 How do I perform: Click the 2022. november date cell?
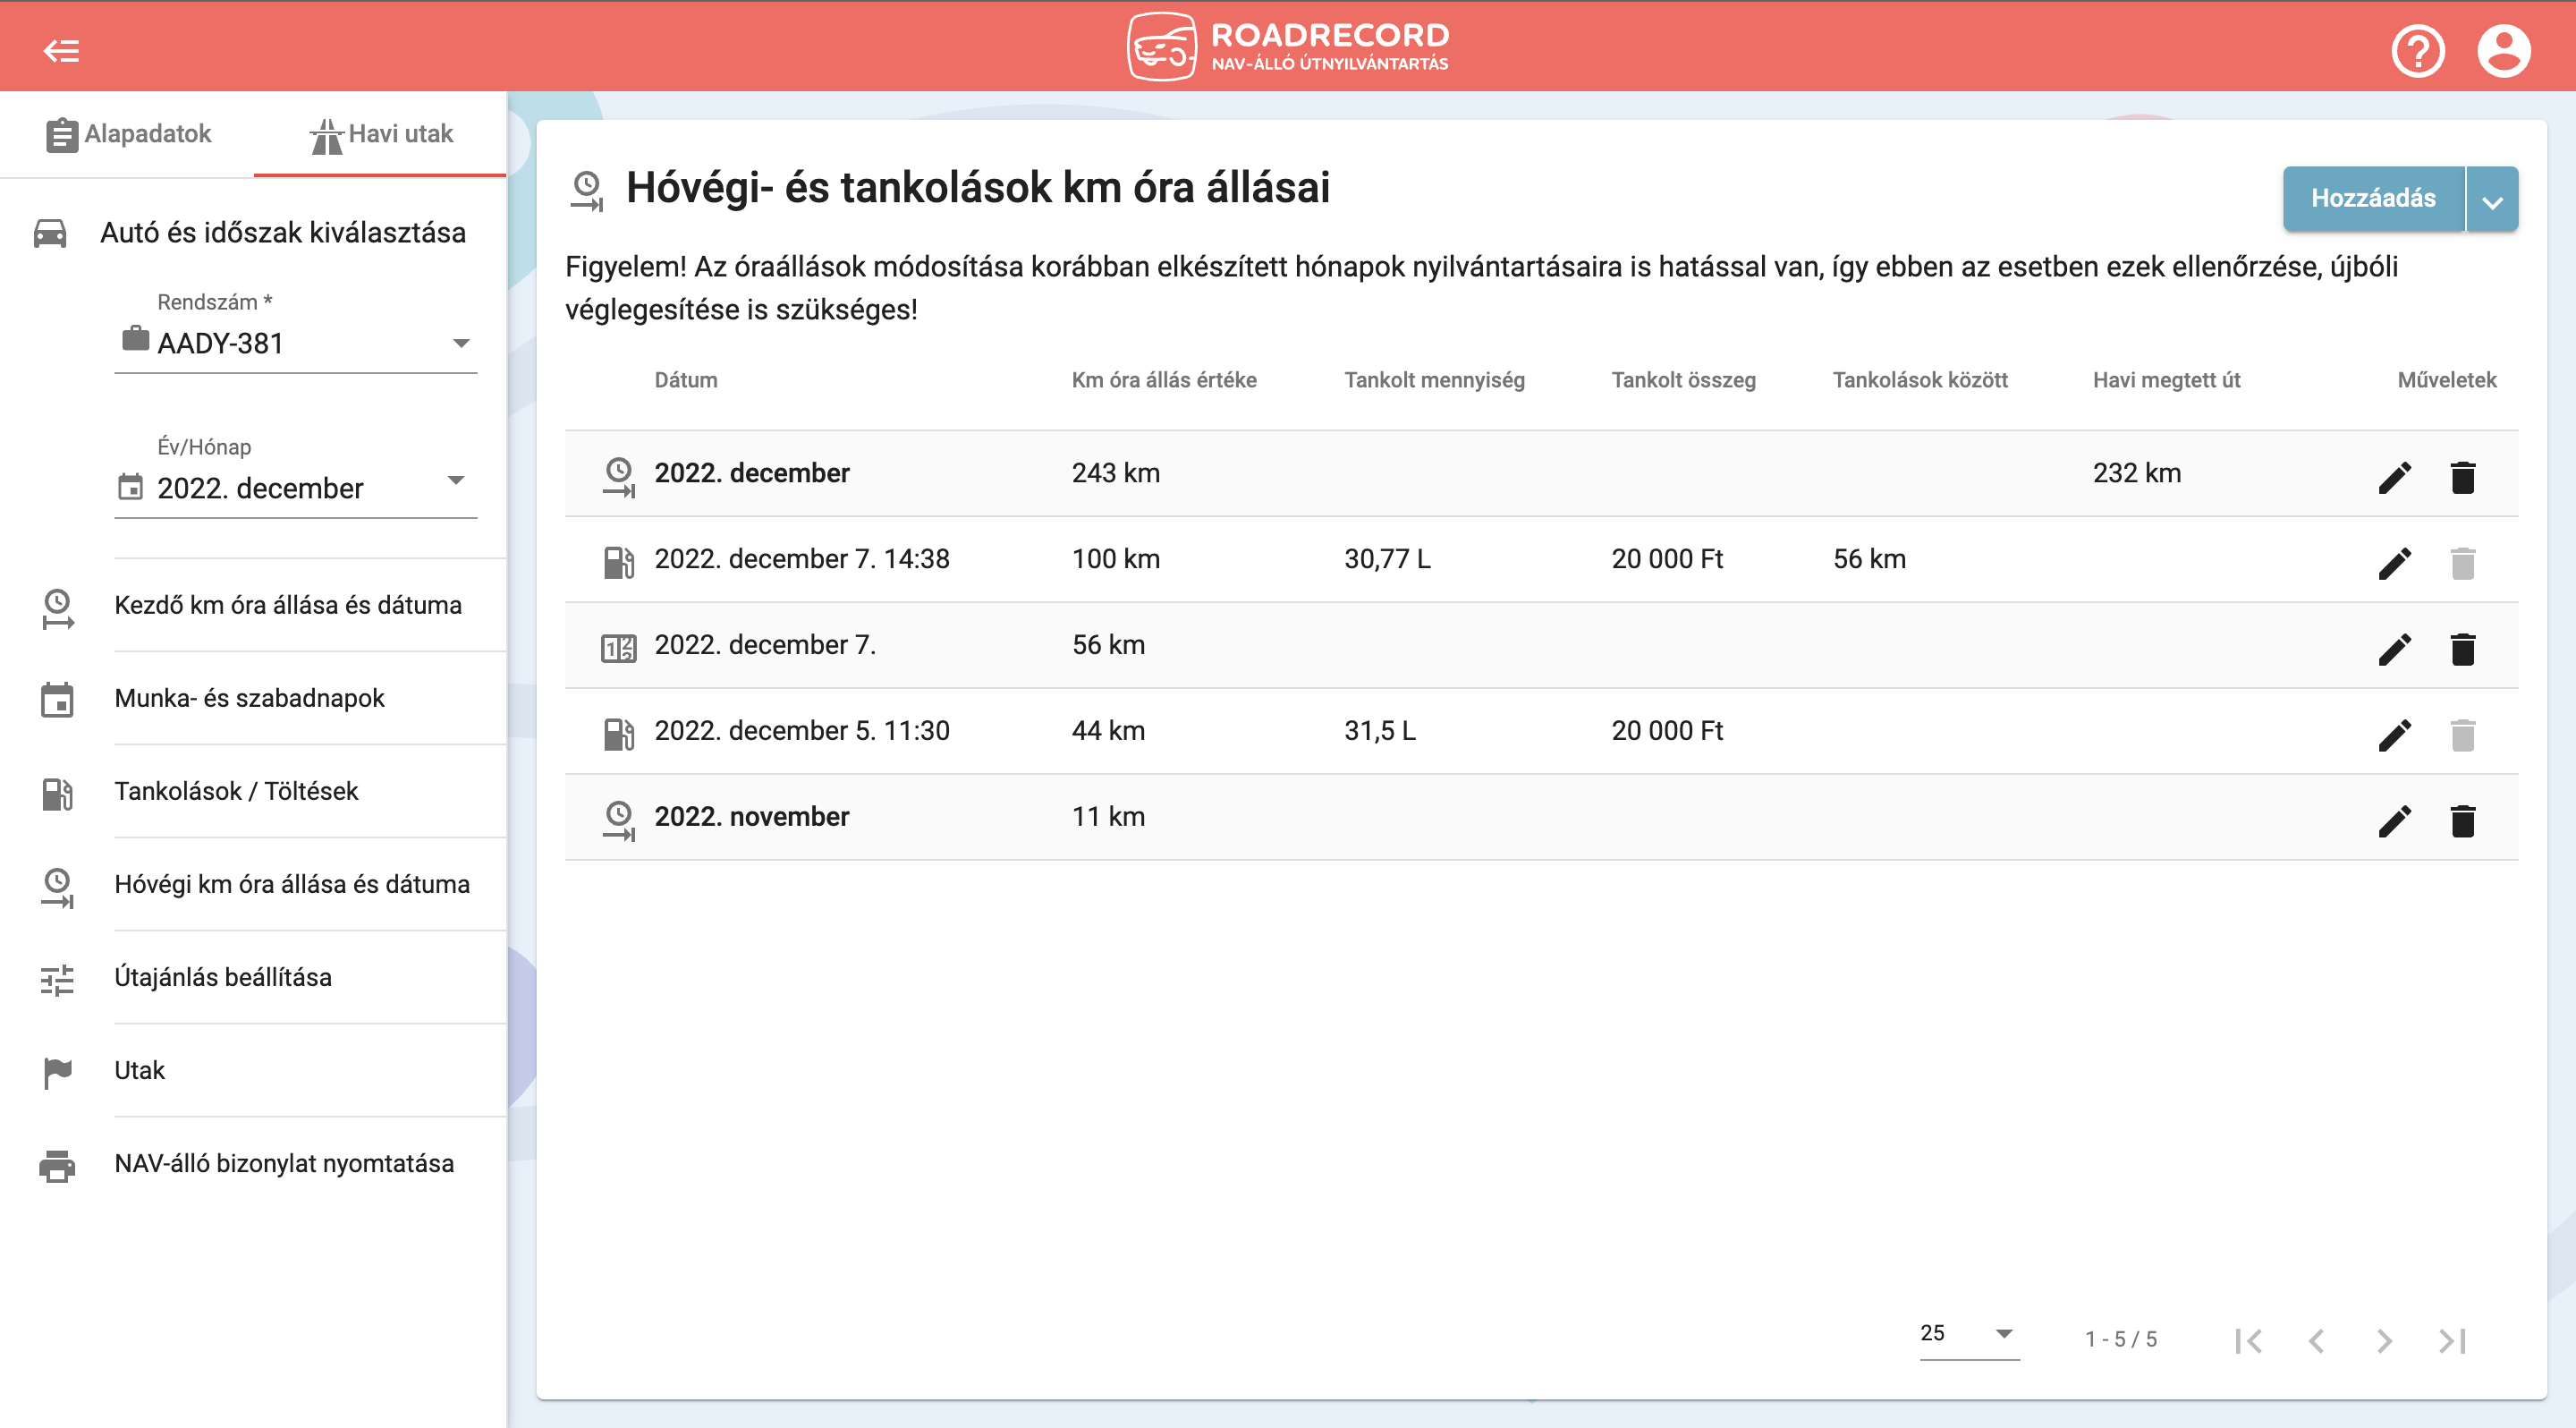pos(752,817)
